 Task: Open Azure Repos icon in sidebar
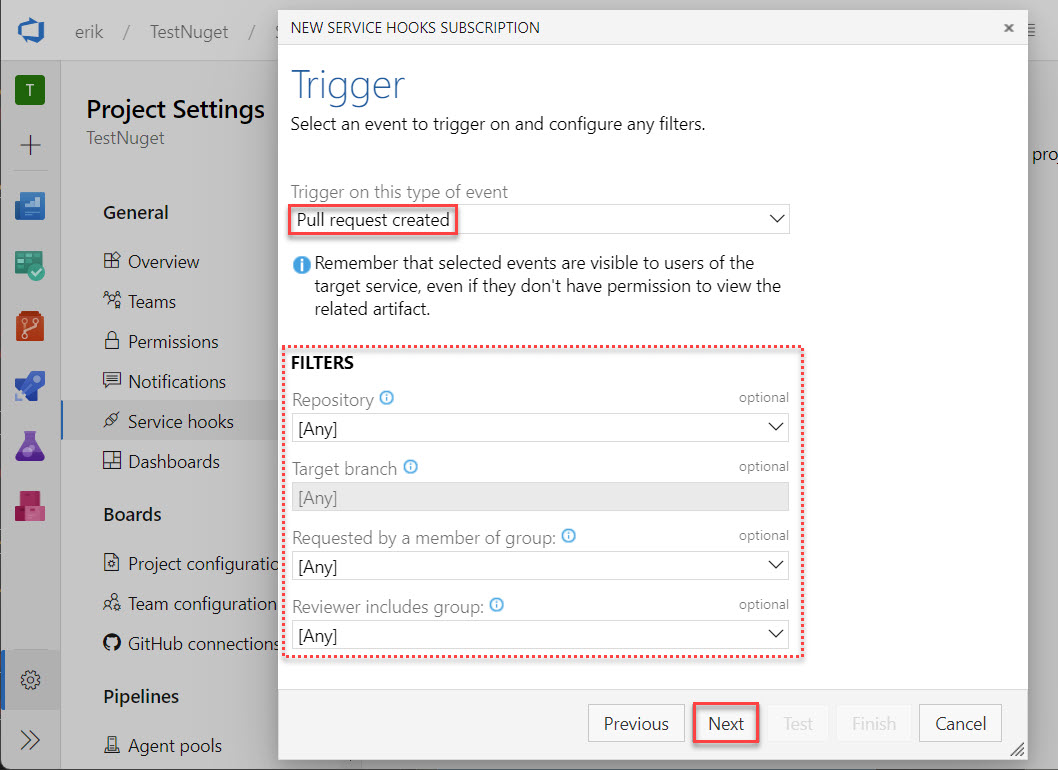30,326
